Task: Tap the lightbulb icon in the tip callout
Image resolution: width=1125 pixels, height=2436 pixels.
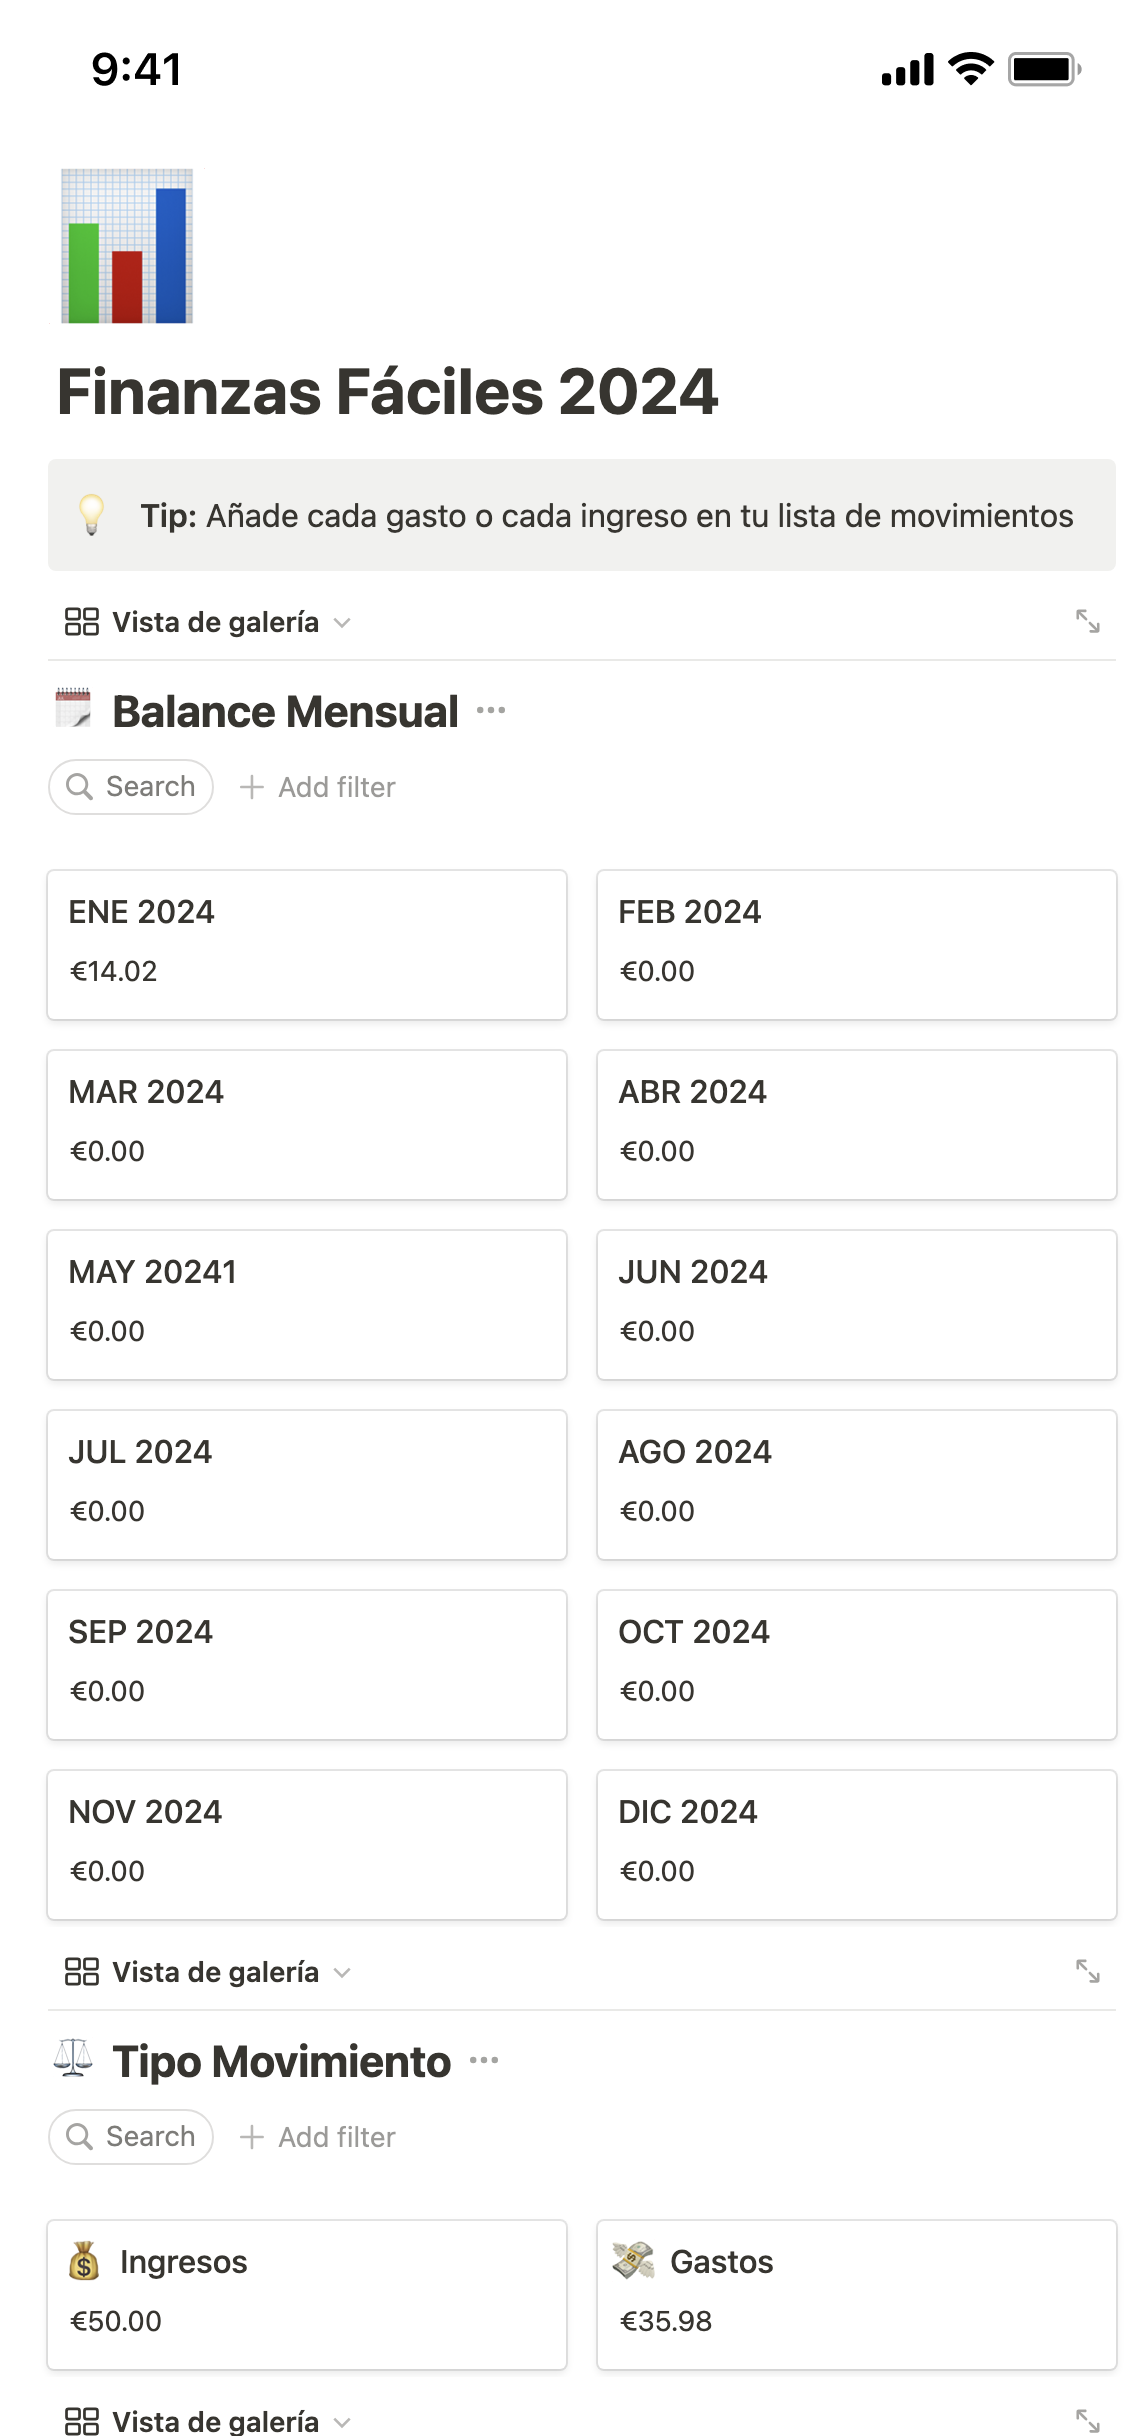Action: [92, 515]
